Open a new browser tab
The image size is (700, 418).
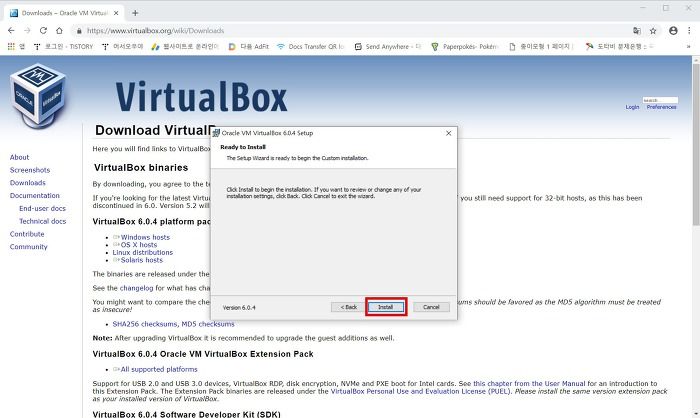coord(135,13)
